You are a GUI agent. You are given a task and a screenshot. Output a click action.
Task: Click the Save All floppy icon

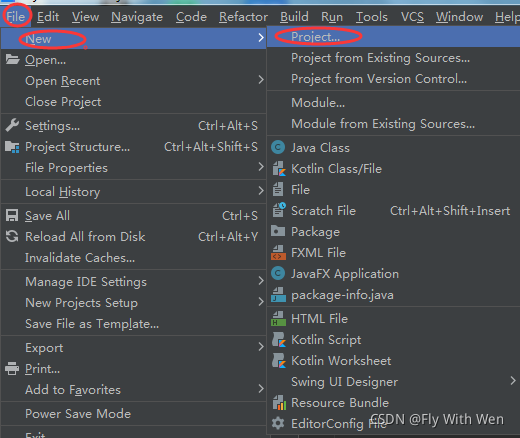pos(12,215)
